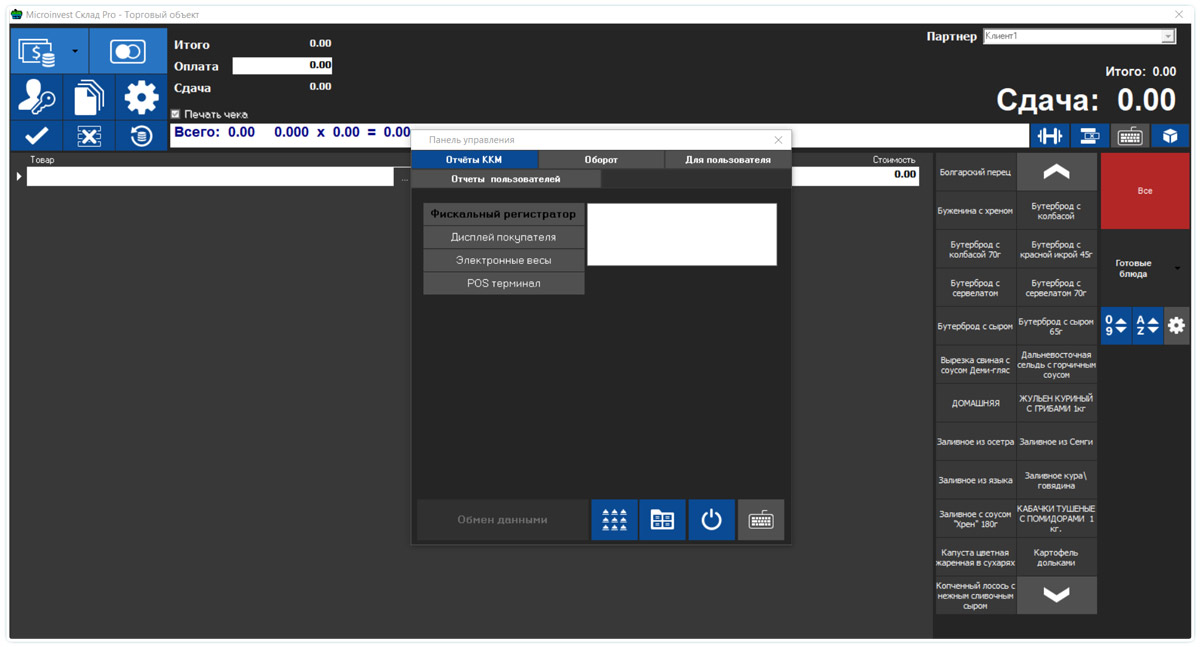
Task: Open cash payment dropdown arrow
Action: (x=75, y=51)
